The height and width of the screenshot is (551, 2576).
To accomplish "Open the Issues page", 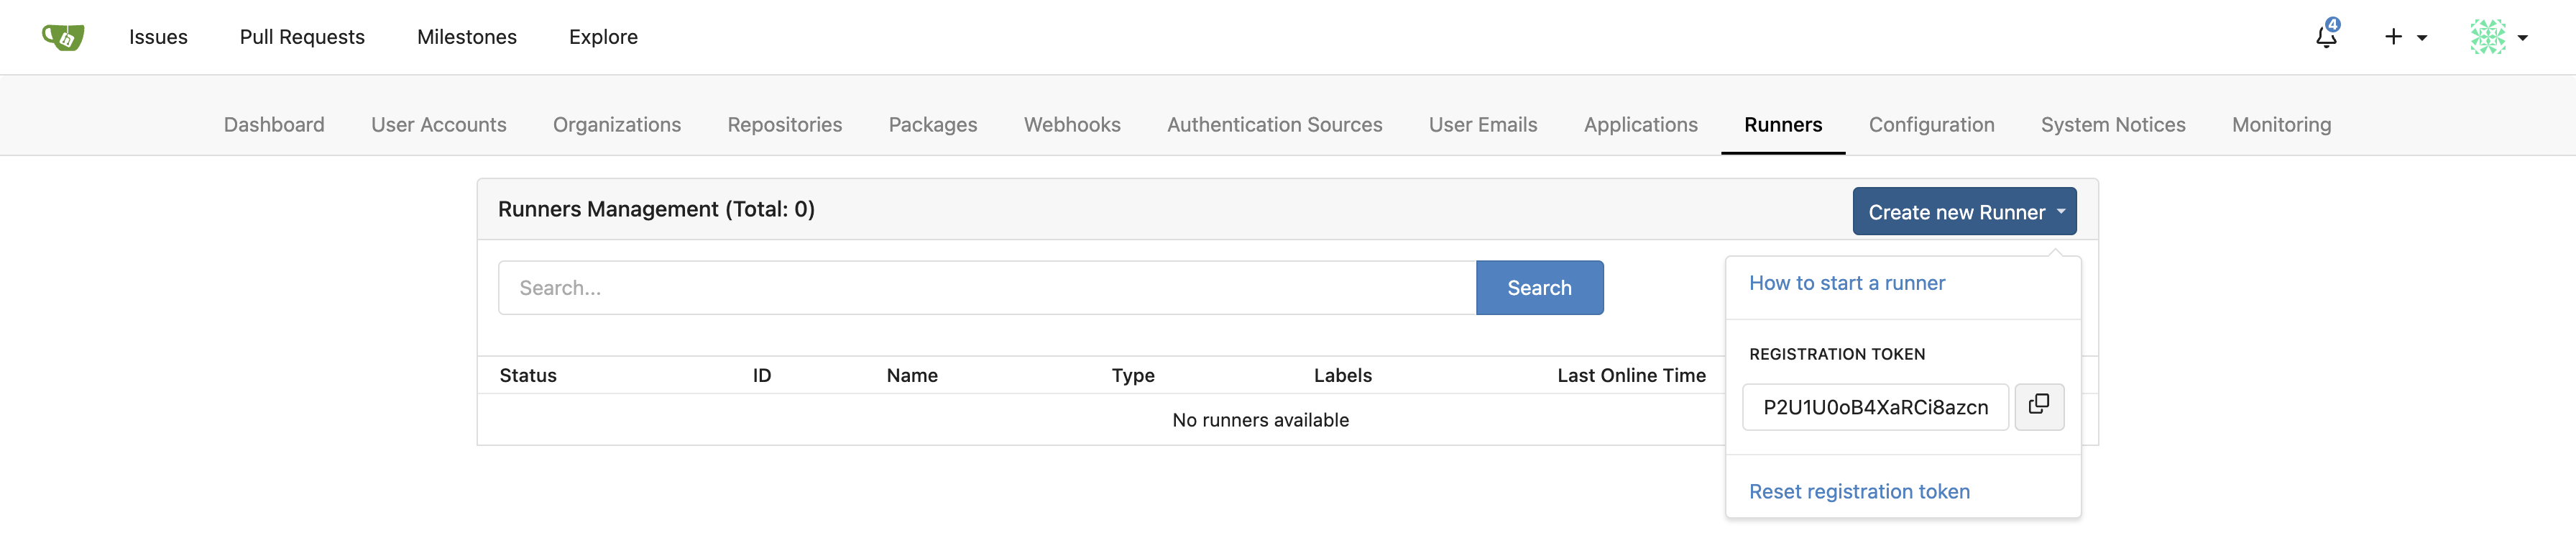I will [158, 37].
